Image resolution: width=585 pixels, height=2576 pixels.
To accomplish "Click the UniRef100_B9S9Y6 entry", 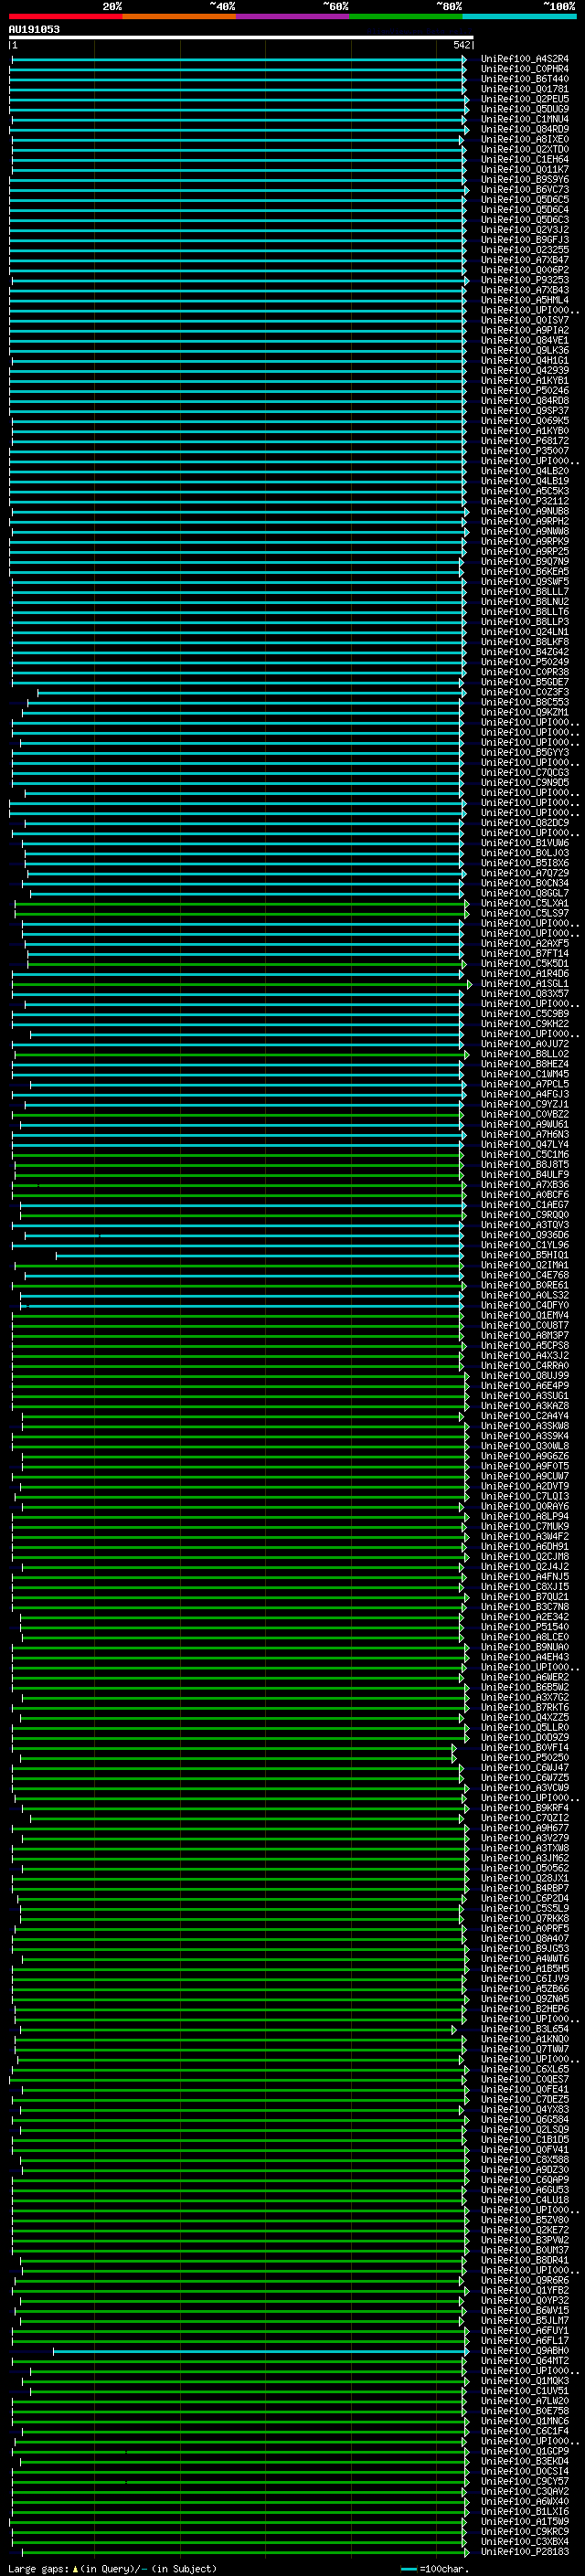I will [x=524, y=179].
